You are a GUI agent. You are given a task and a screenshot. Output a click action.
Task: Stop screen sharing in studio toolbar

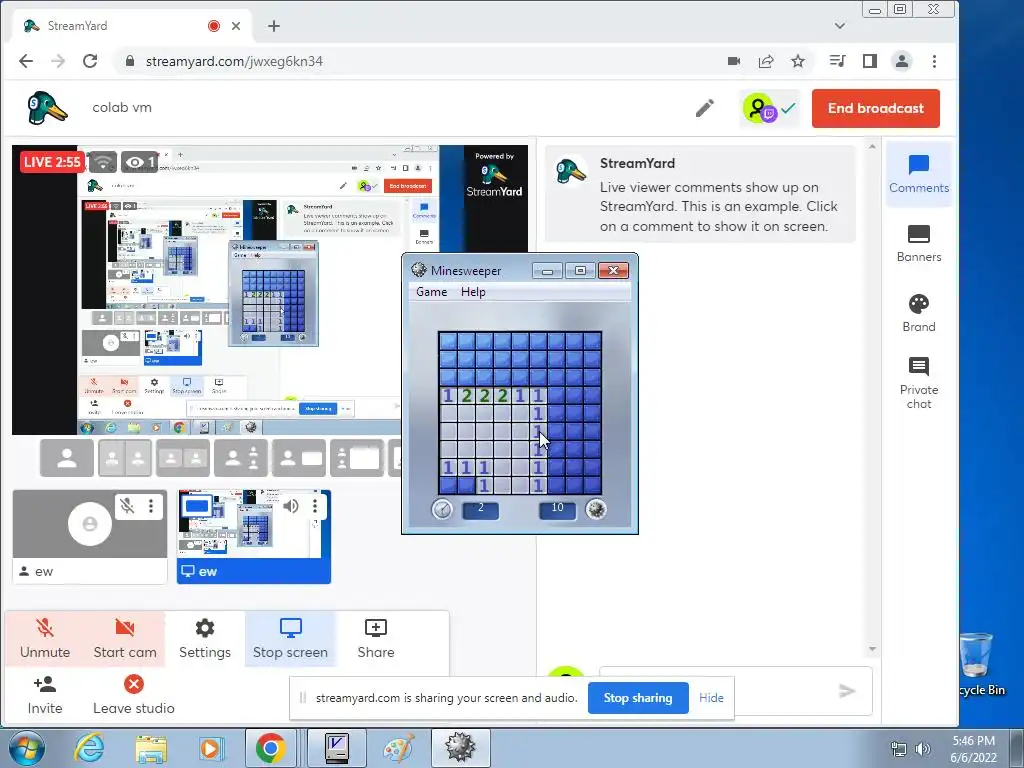290,639
